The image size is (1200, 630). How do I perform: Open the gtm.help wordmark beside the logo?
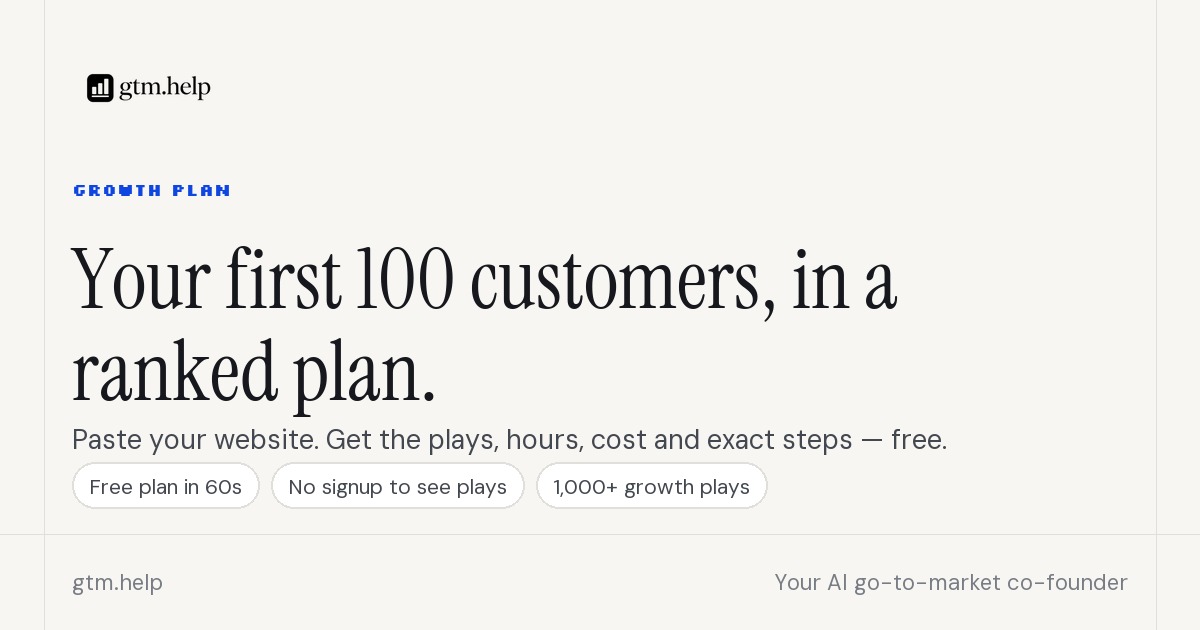165,88
